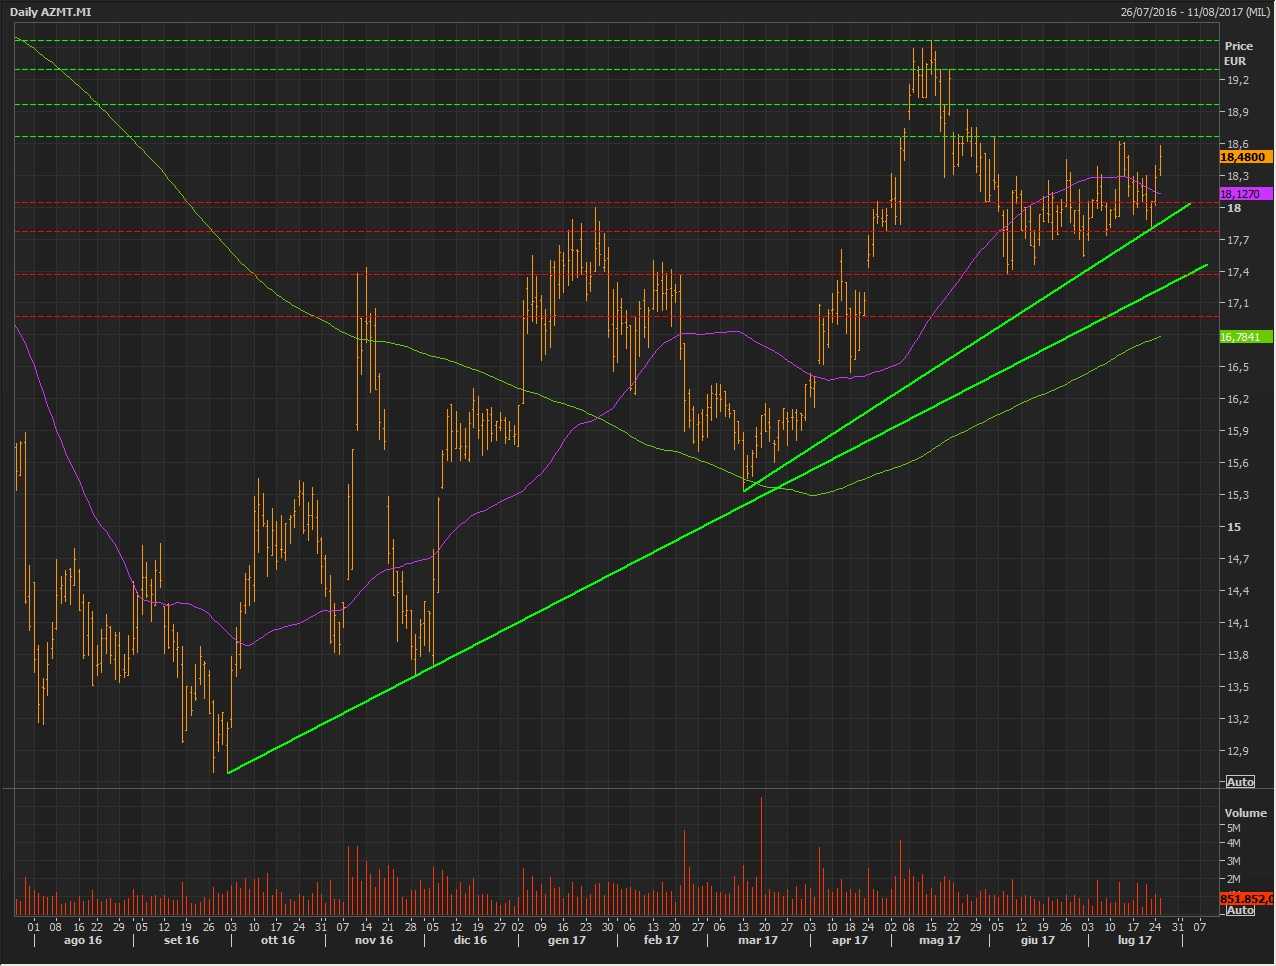Click the apr 17 month label
The height and width of the screenshot is (966, 1276).
click(849, 940)
